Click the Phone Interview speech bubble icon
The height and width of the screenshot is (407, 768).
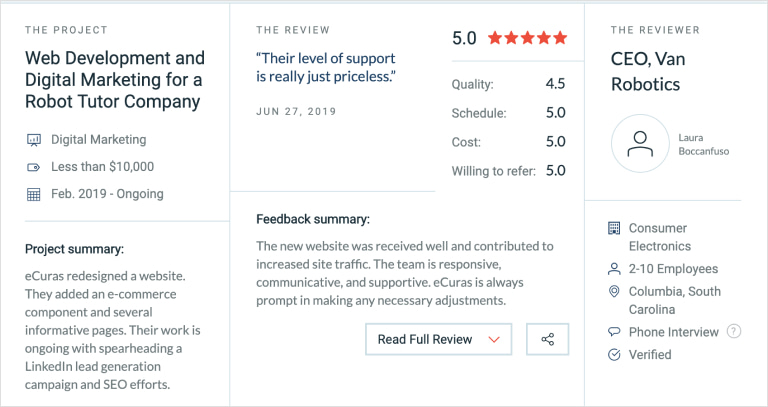point(614,332)
